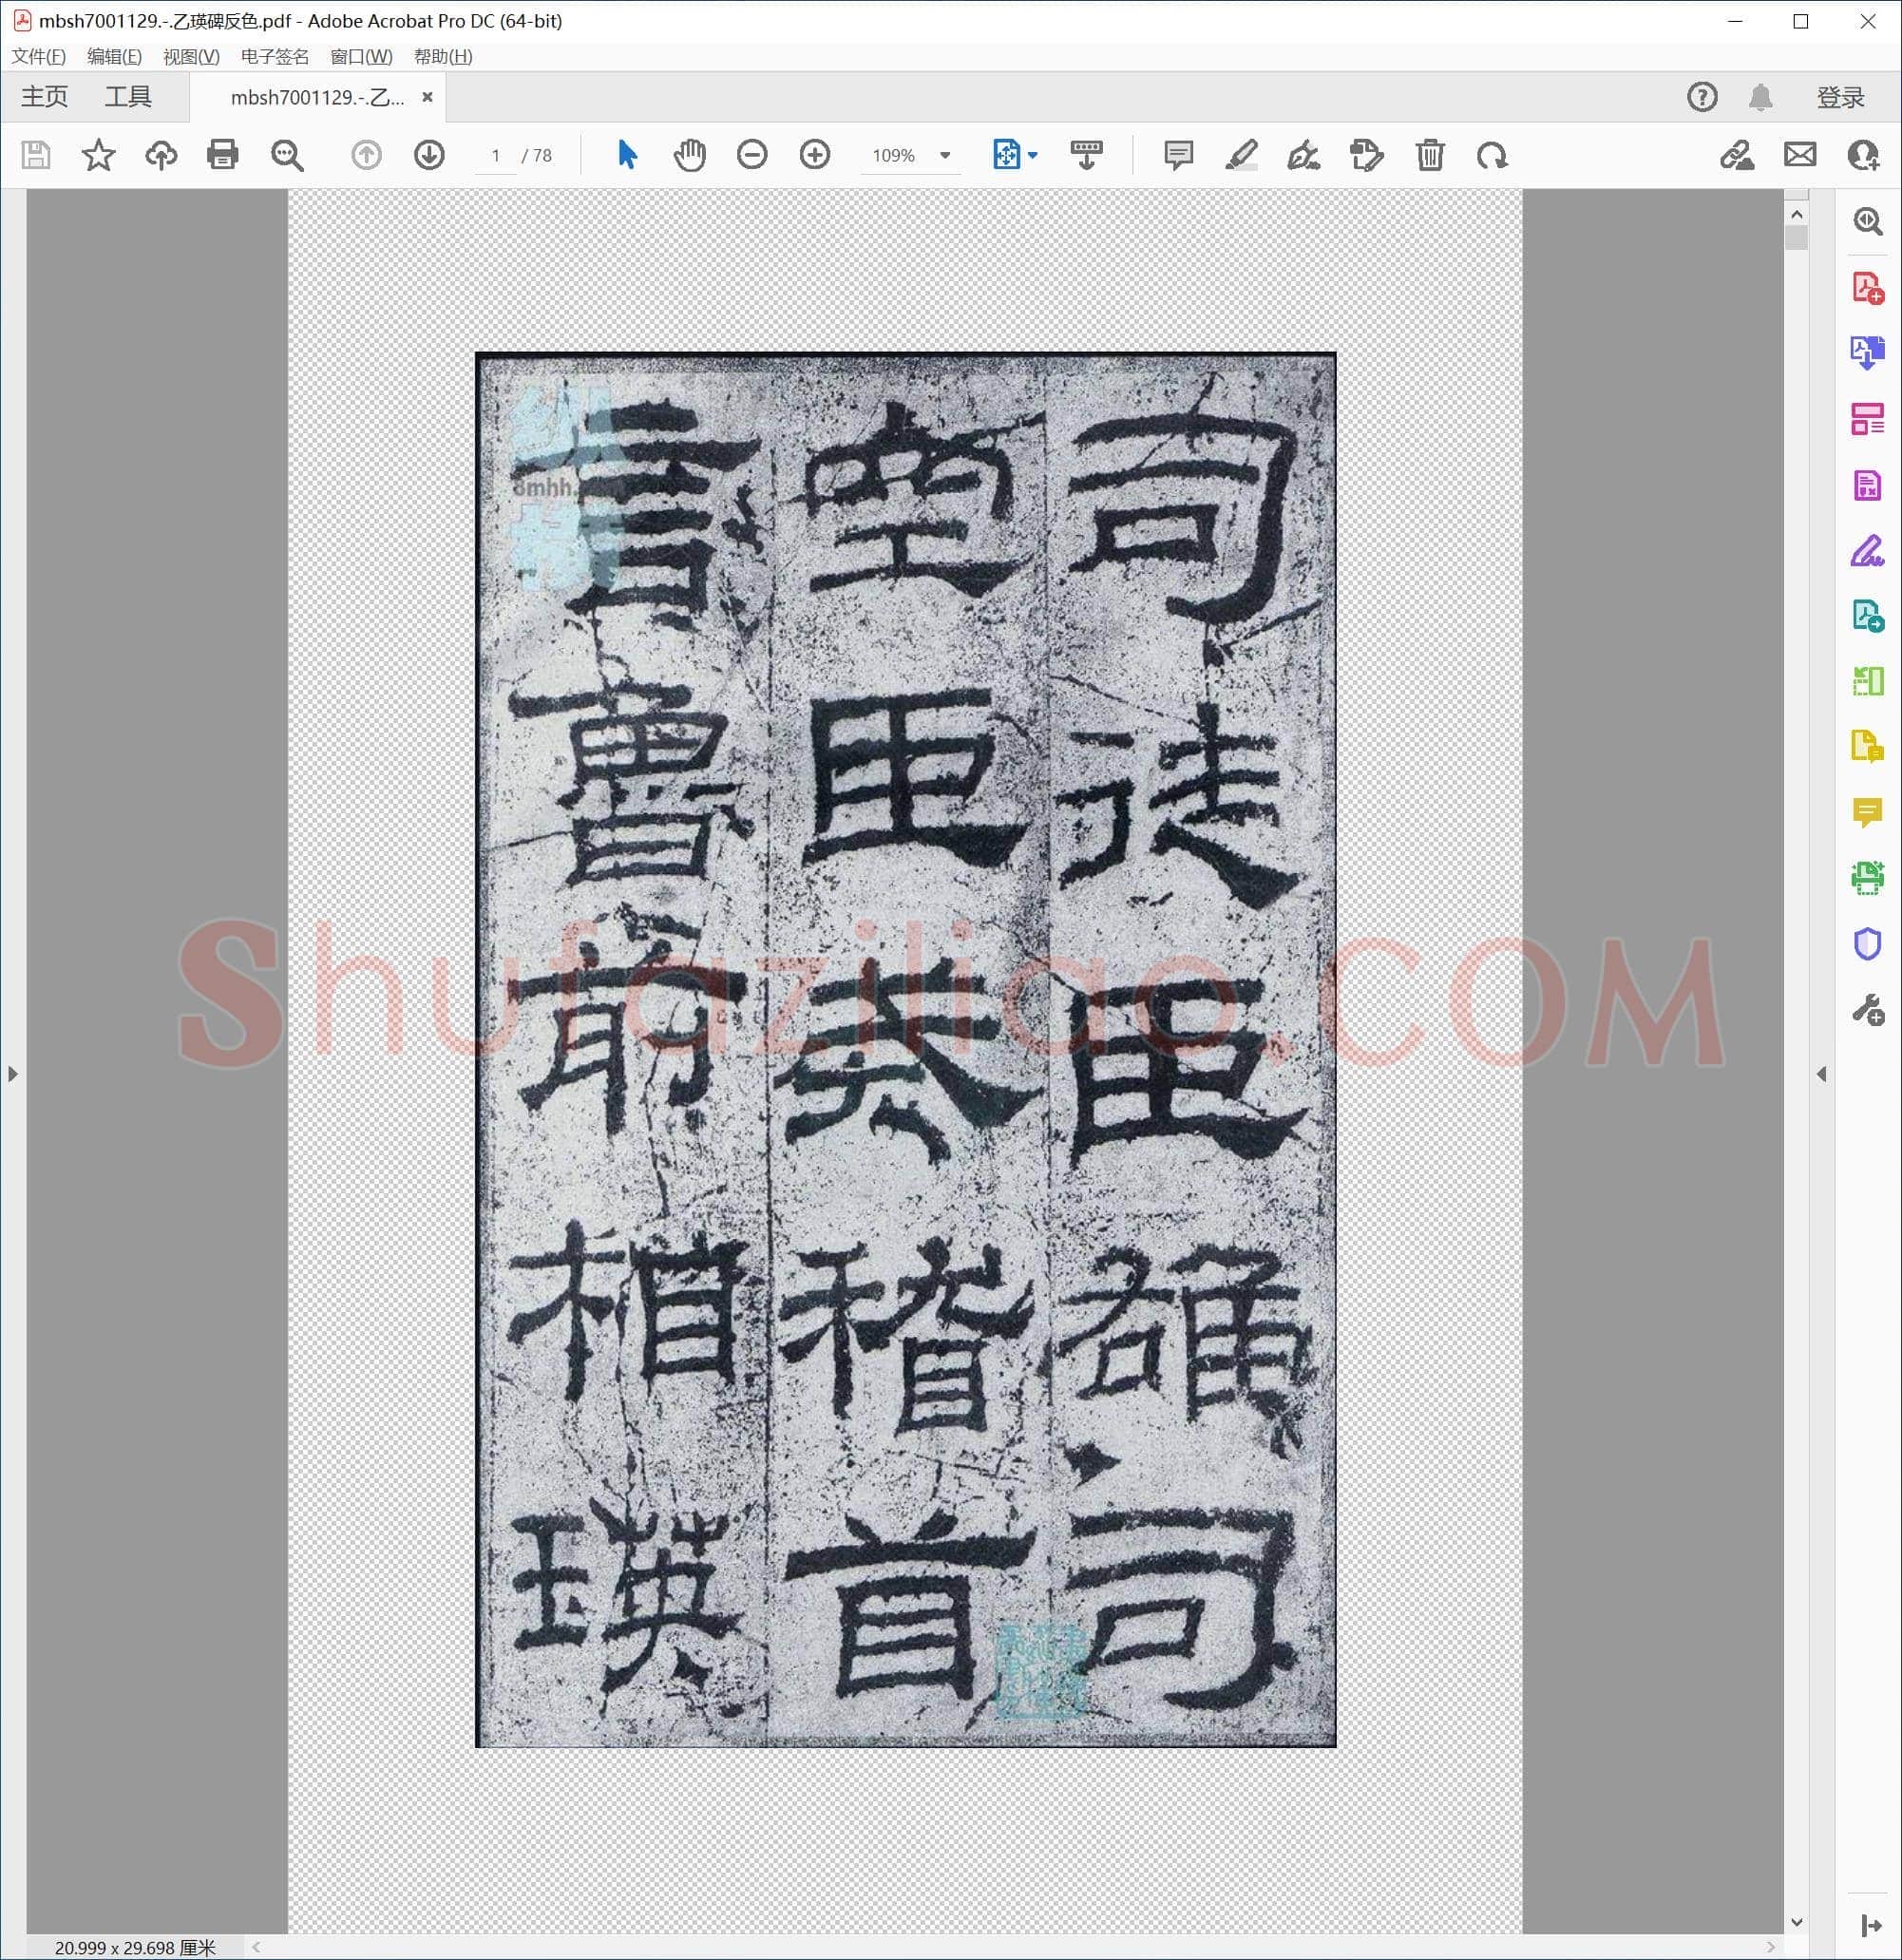Add the document to starred favorites
Image resolution: width=1902 pixels, height=1960 pixels.
click(98, 155)
